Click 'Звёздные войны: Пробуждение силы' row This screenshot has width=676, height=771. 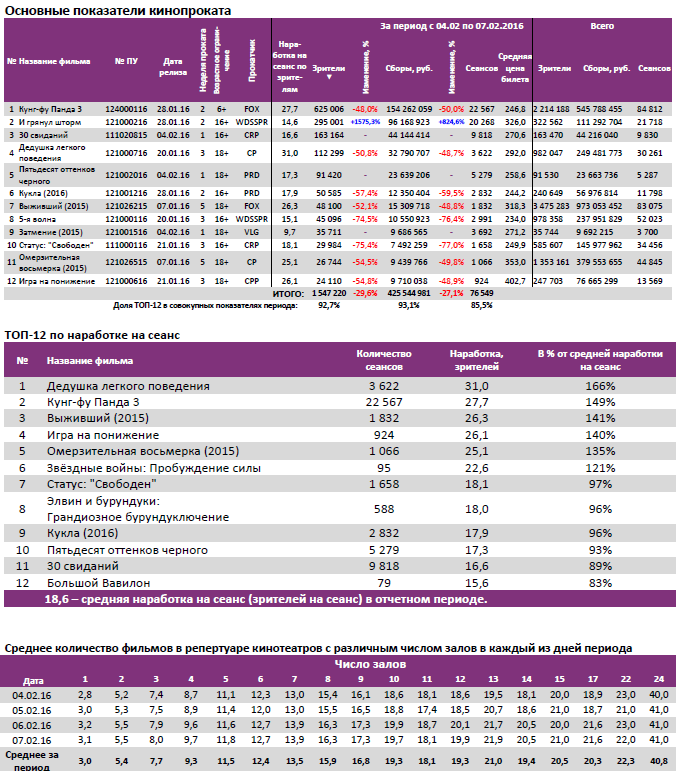[154, 468]
